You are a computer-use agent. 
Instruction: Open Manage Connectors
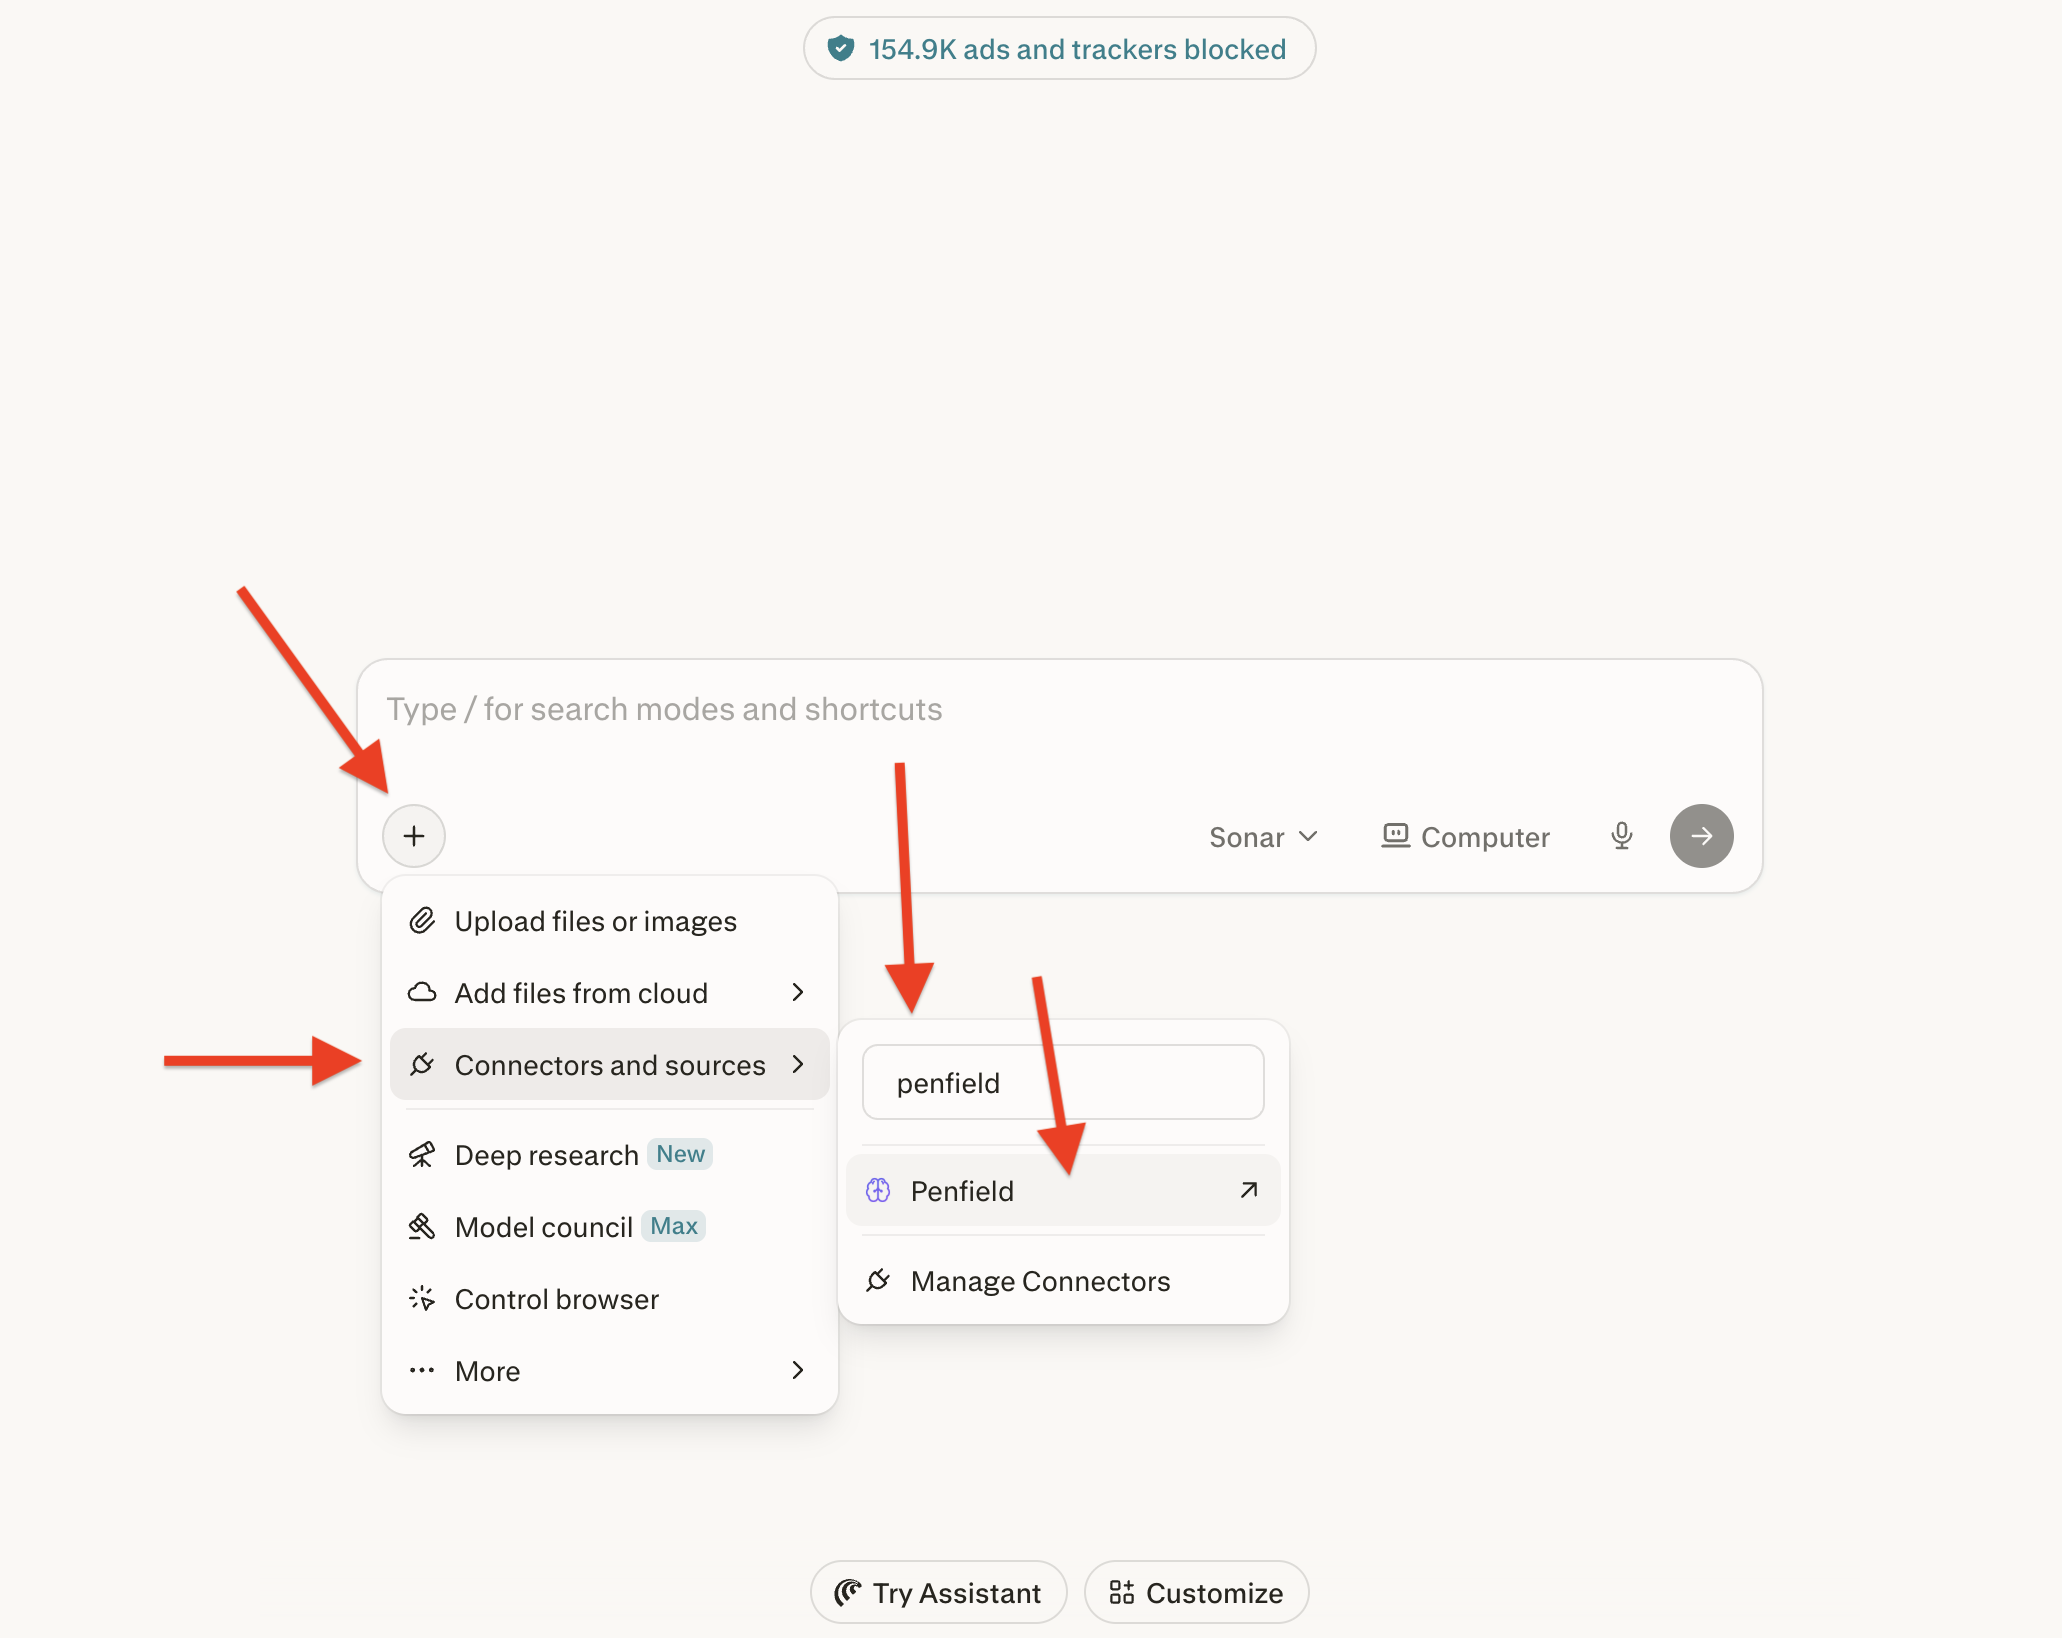coord(1063,1281)
